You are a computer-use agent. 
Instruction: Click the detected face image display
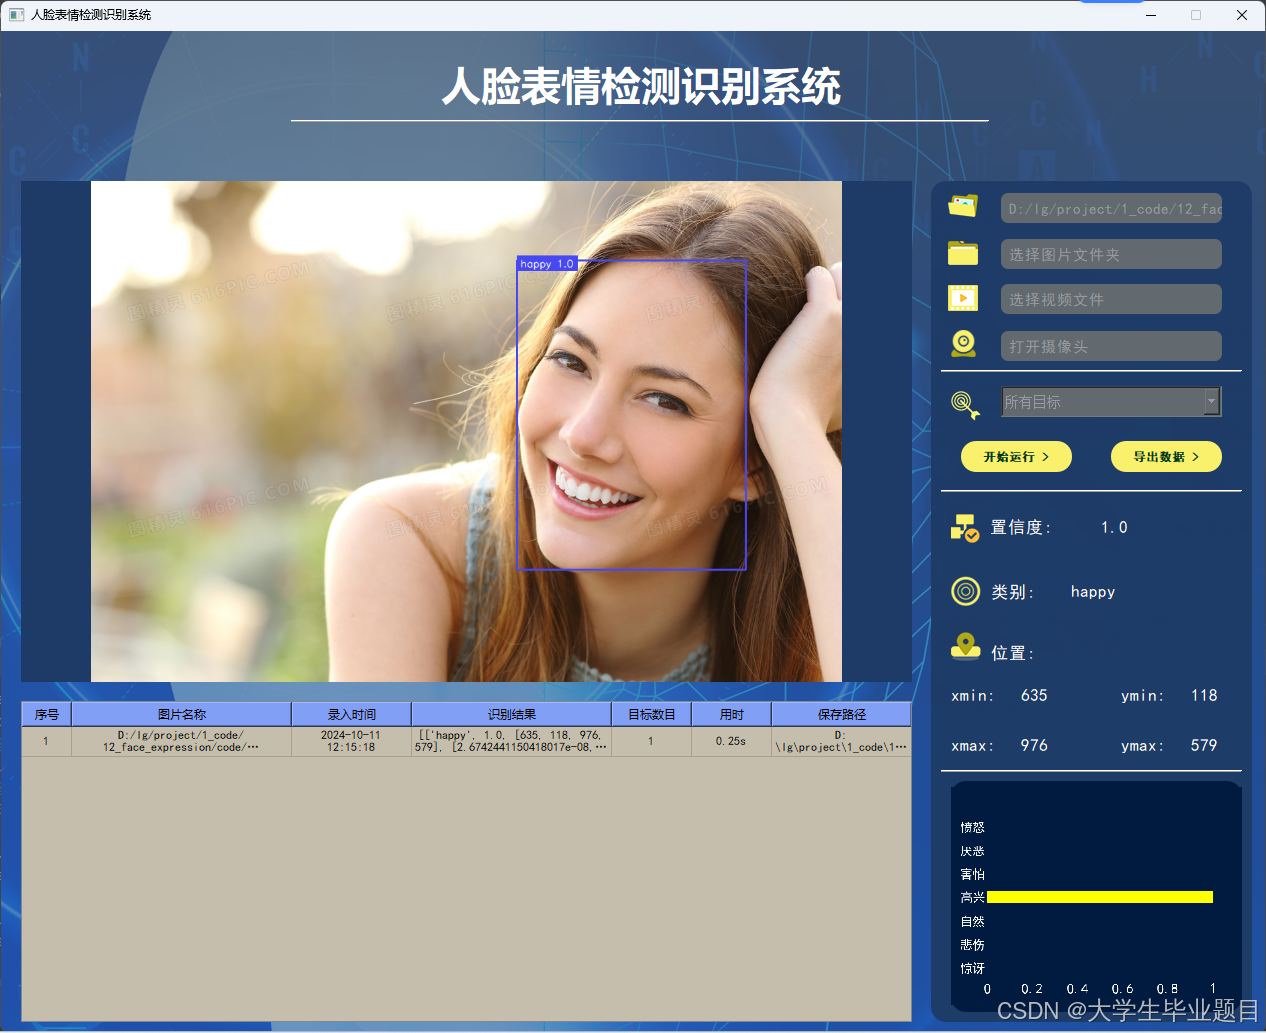466,431
